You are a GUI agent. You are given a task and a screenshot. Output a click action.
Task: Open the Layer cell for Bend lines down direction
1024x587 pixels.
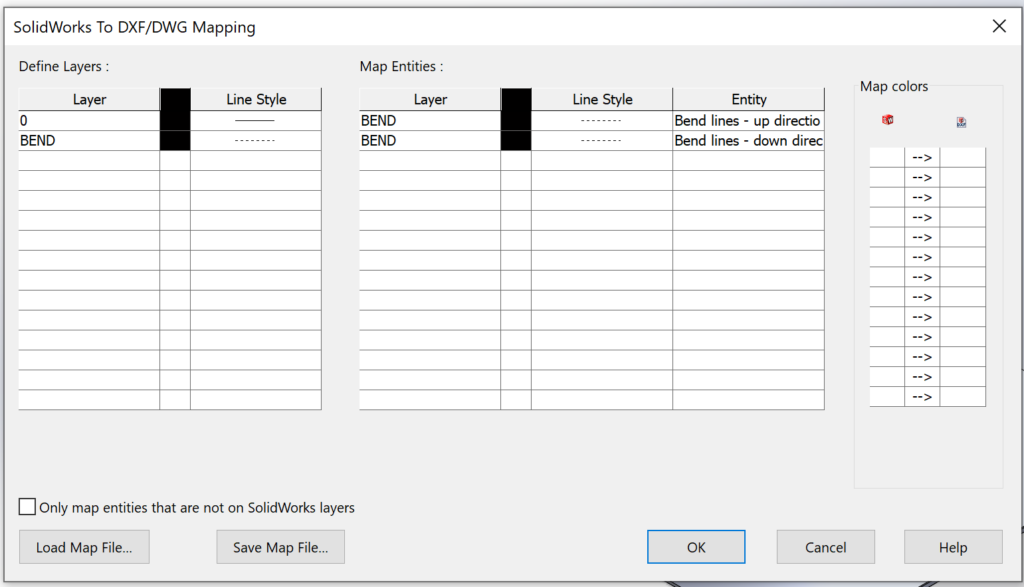(430, 140)
